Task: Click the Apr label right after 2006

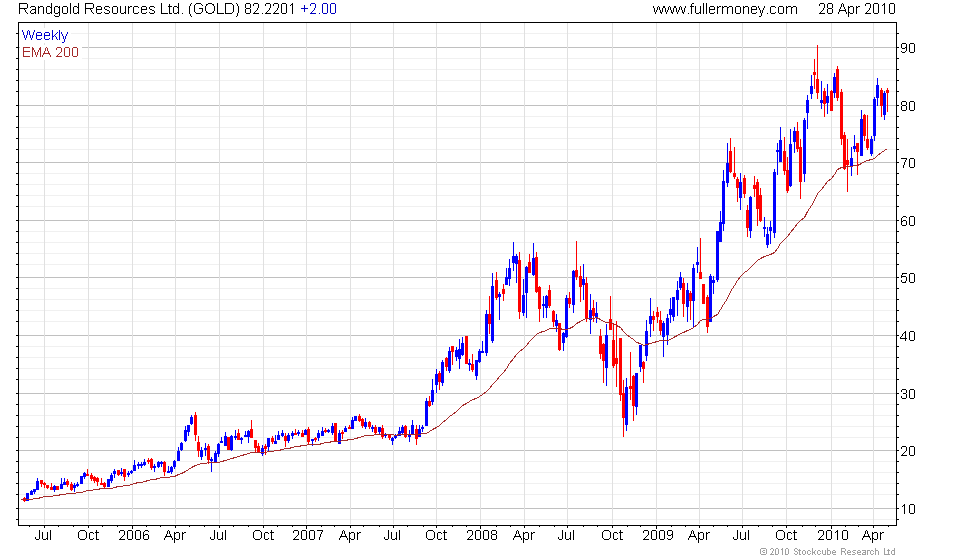Action: [175, 536]
